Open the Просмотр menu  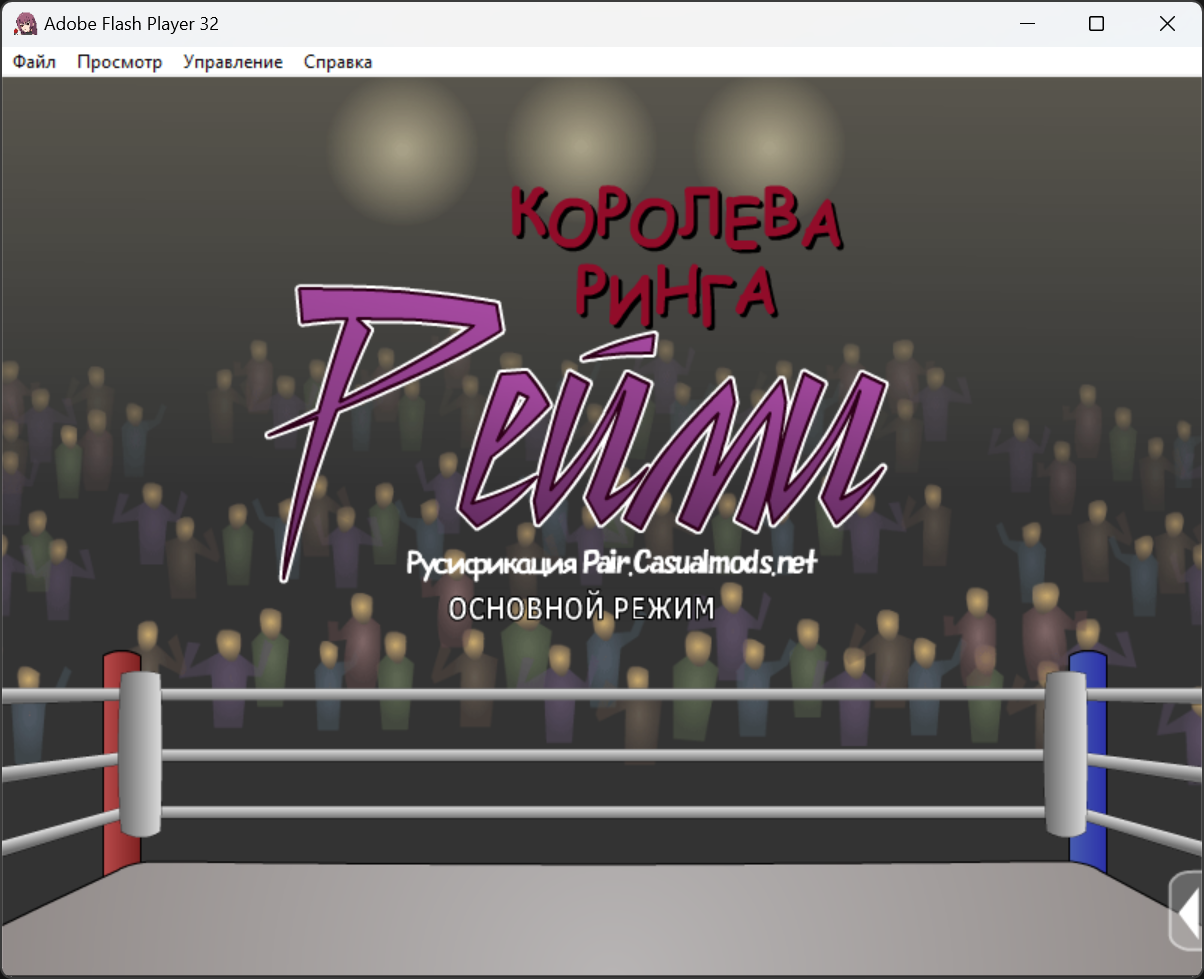point(119,62)
